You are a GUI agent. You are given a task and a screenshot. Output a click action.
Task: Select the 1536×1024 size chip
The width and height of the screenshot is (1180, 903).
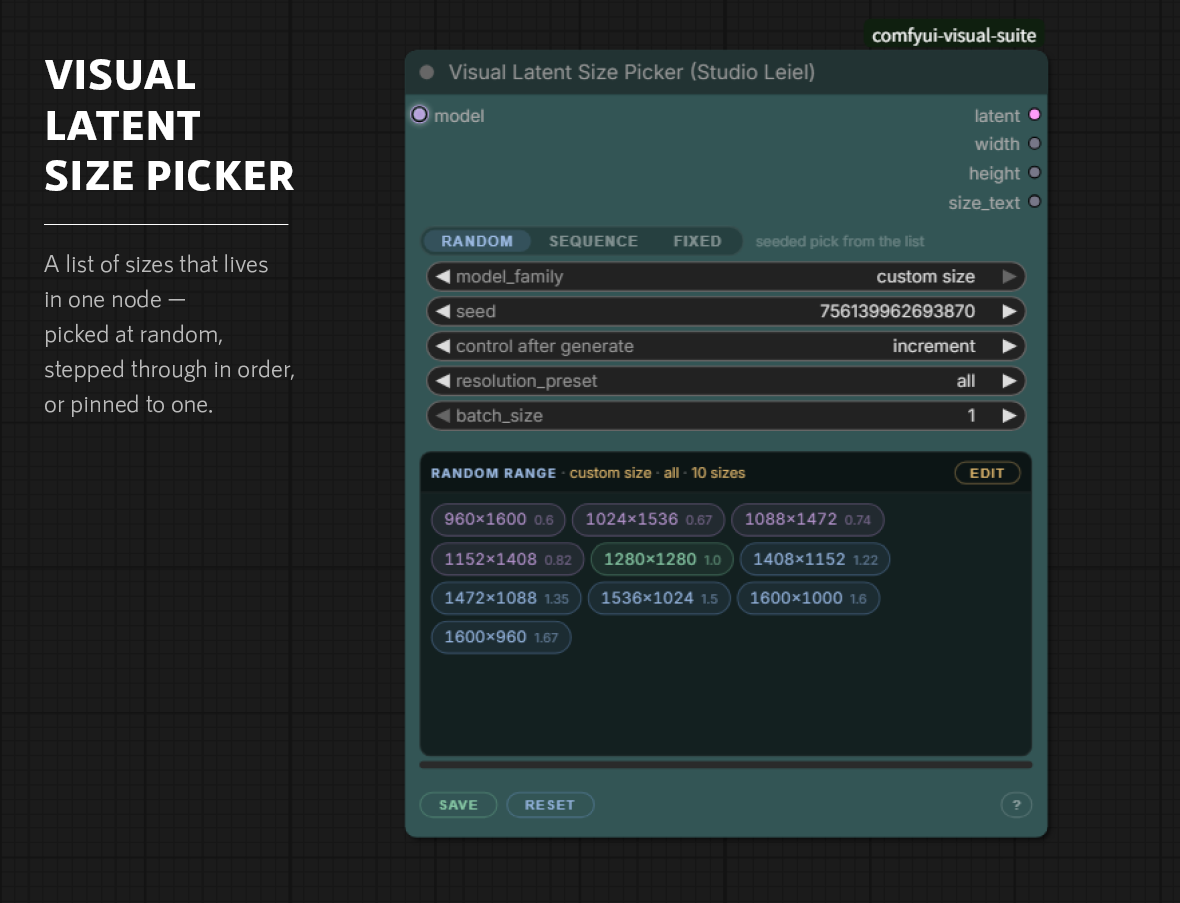[658, 598]
